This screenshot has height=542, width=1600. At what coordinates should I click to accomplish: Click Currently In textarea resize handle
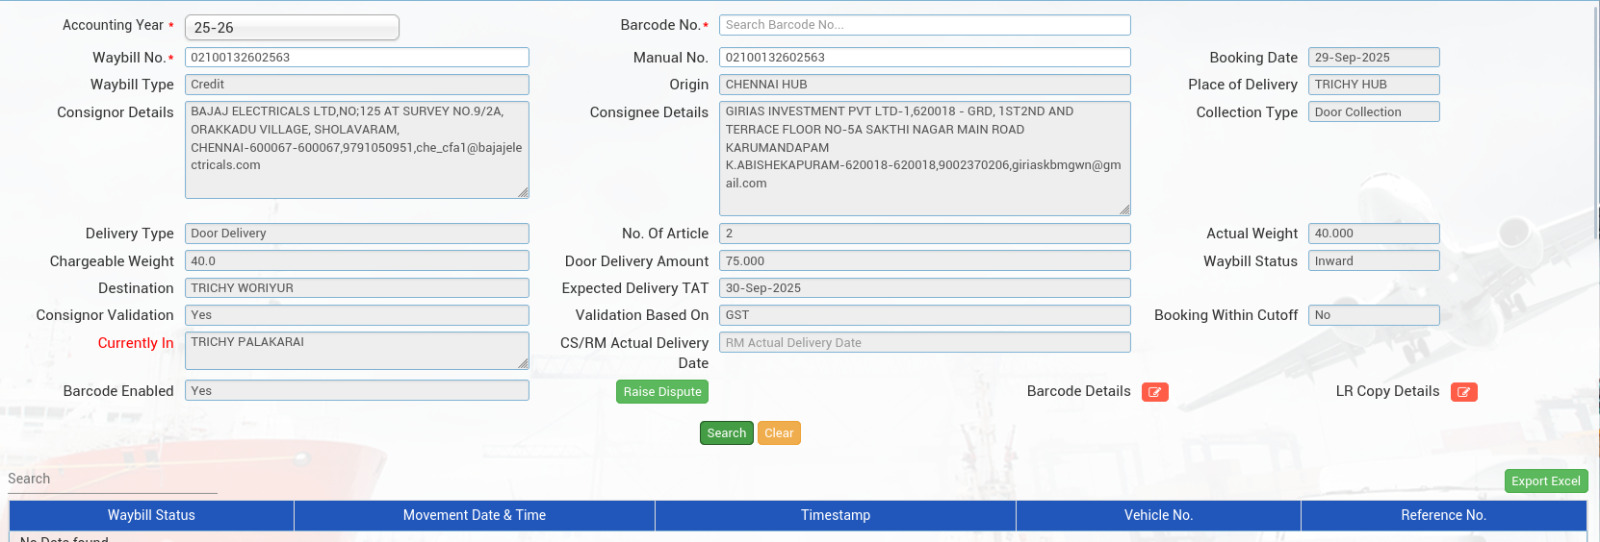click(523, 363)
